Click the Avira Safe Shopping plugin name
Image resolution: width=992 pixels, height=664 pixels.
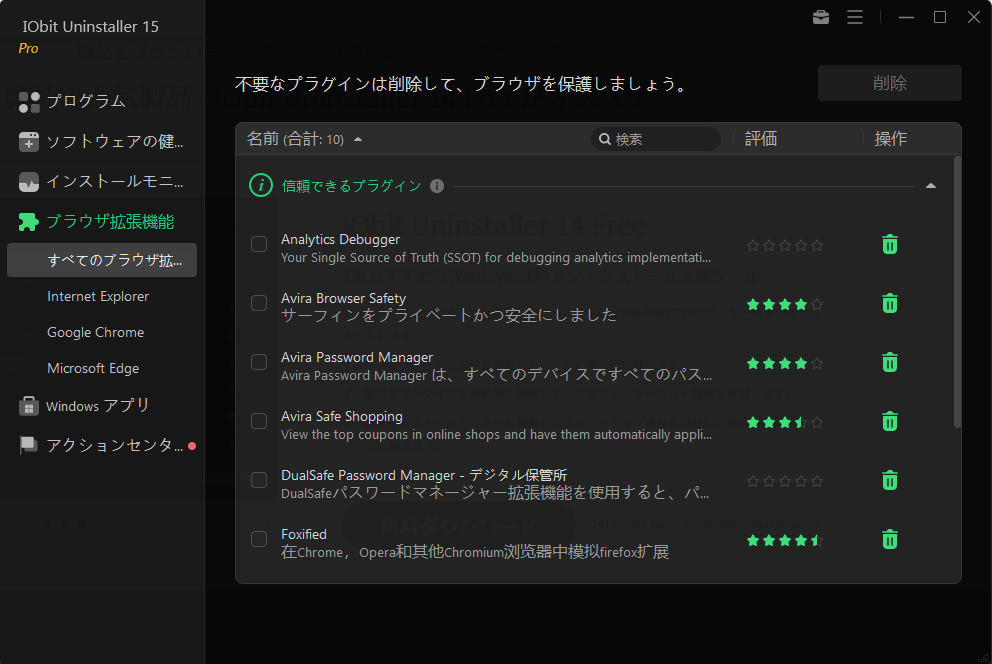[x=342, y=416]
